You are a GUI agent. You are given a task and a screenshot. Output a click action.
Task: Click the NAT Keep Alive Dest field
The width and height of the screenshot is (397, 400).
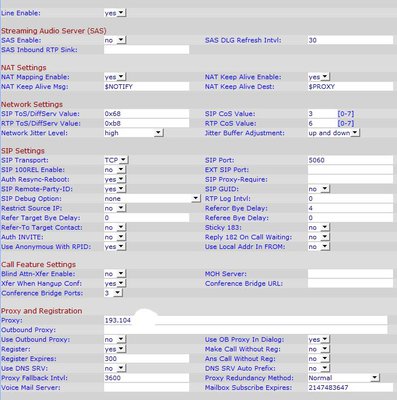350,87
